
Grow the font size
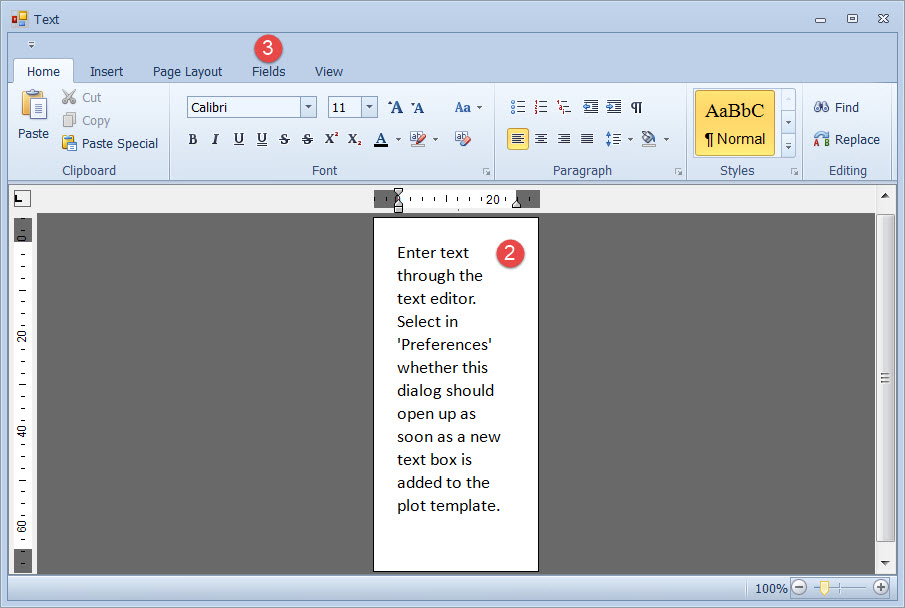coord(395,107)
